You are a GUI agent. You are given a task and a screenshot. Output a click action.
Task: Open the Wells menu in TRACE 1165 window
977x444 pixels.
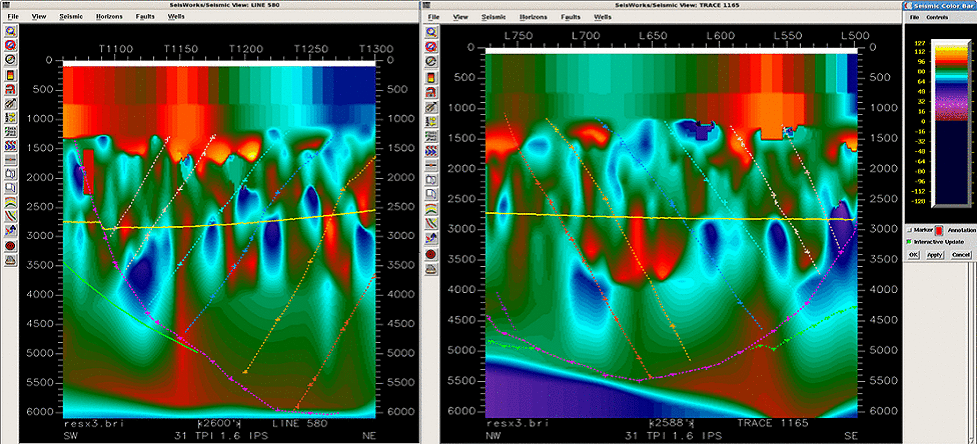(x=604, y=17)
